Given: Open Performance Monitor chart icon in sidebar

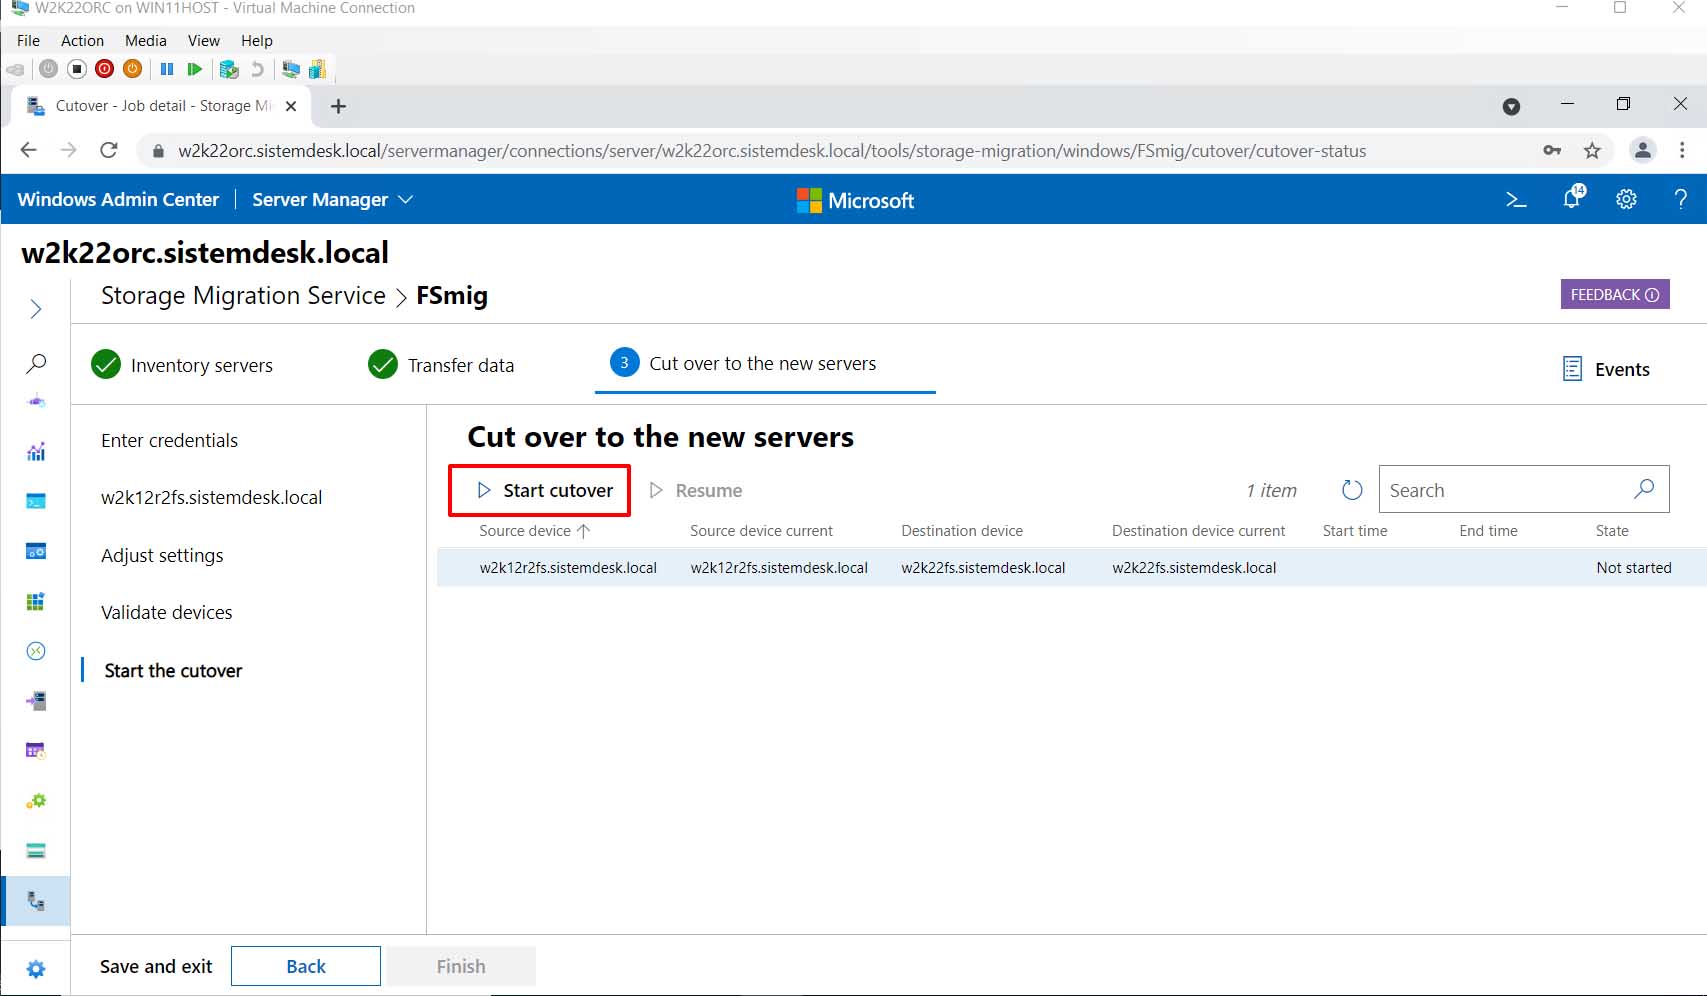Looking at the screenshot, I should [x=36, y=451].
